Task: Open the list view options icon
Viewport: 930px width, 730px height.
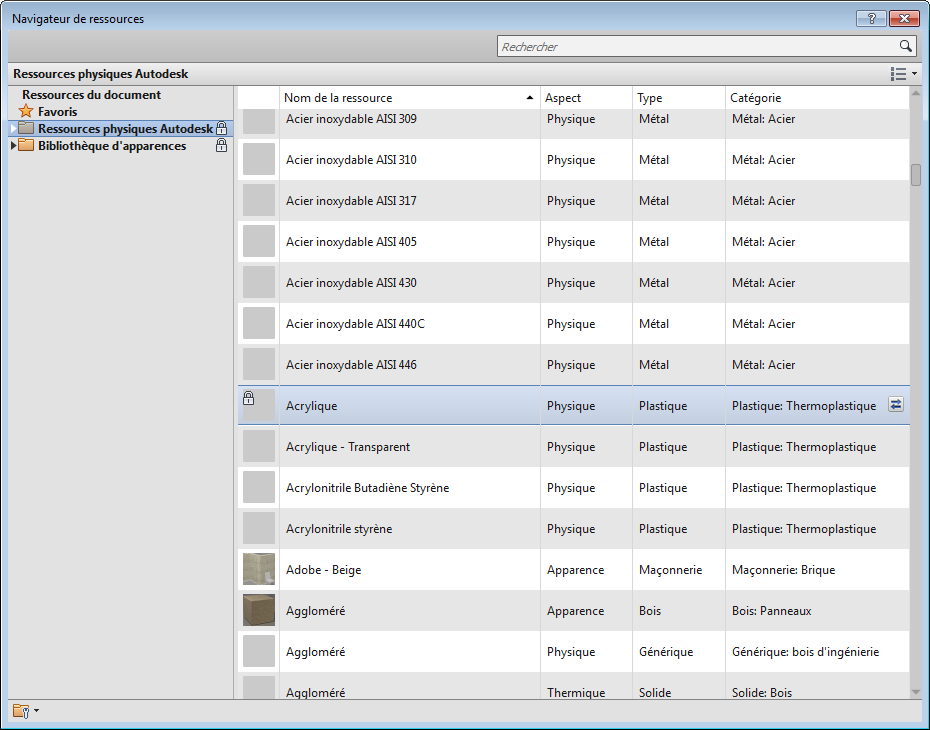Action: click(x=898, y=74)
